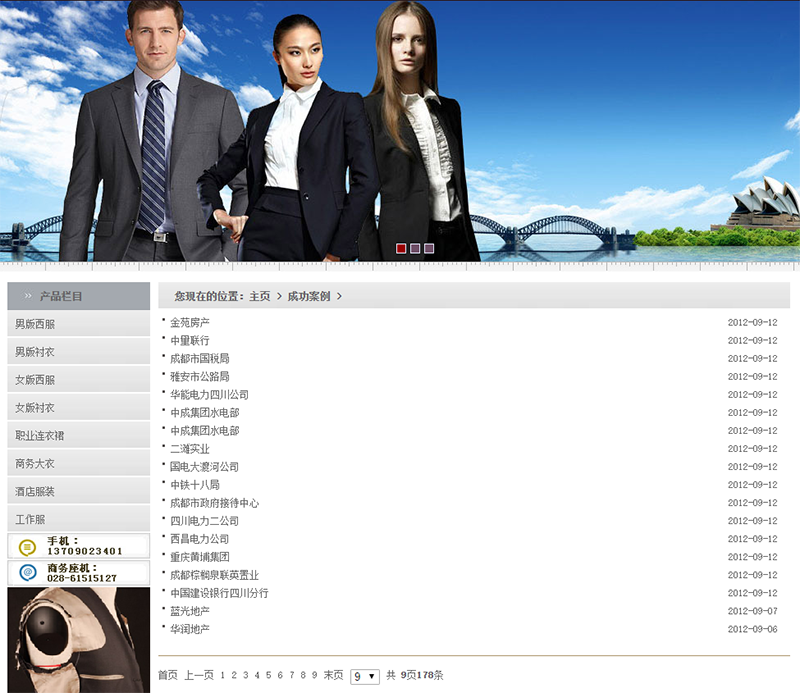Click the suit vest thumbnail image
The width and height of the screenshot is (800, 693).
point(78,640)
